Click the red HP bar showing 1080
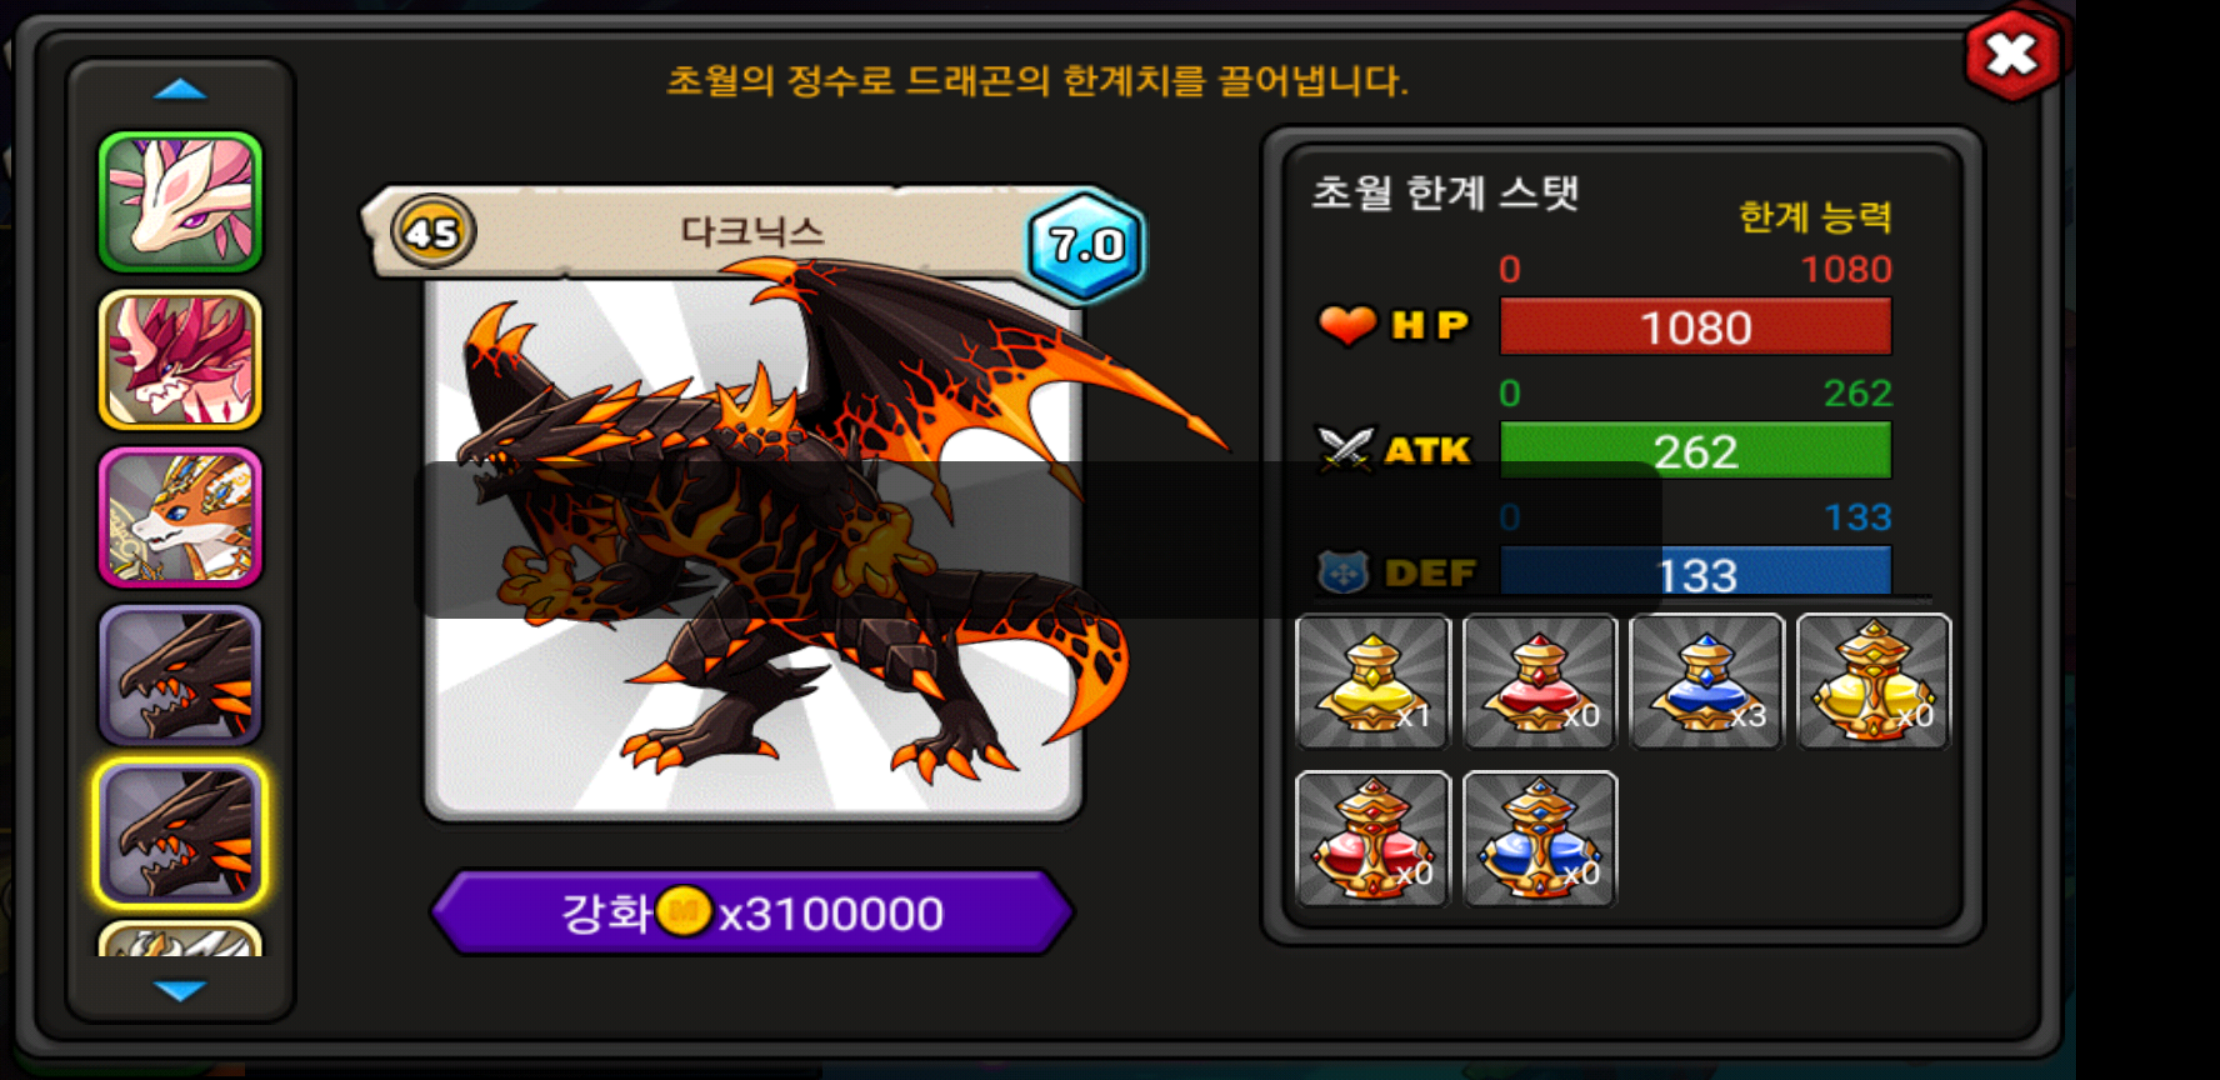The image size is (2220, 1080). [x=1696, y=326]
